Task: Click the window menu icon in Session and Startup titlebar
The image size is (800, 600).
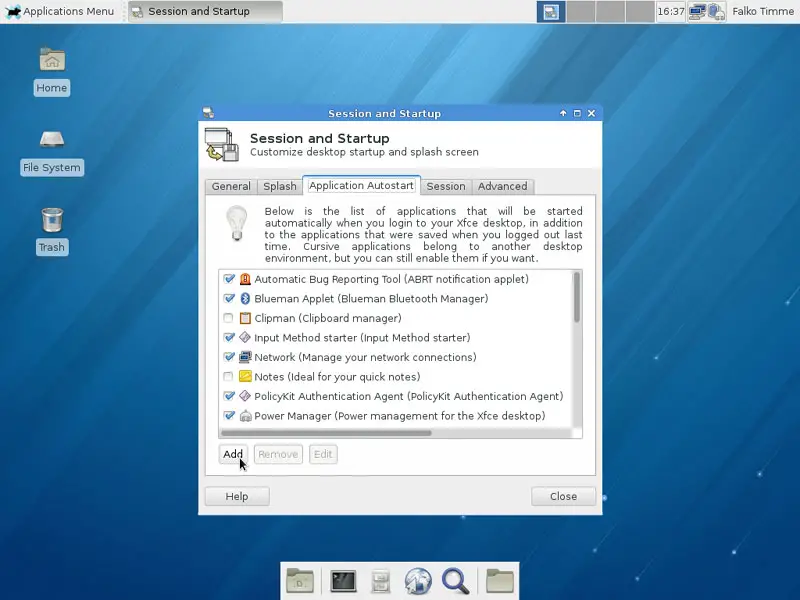Action: pyautogui.click(x=208, y=113)
